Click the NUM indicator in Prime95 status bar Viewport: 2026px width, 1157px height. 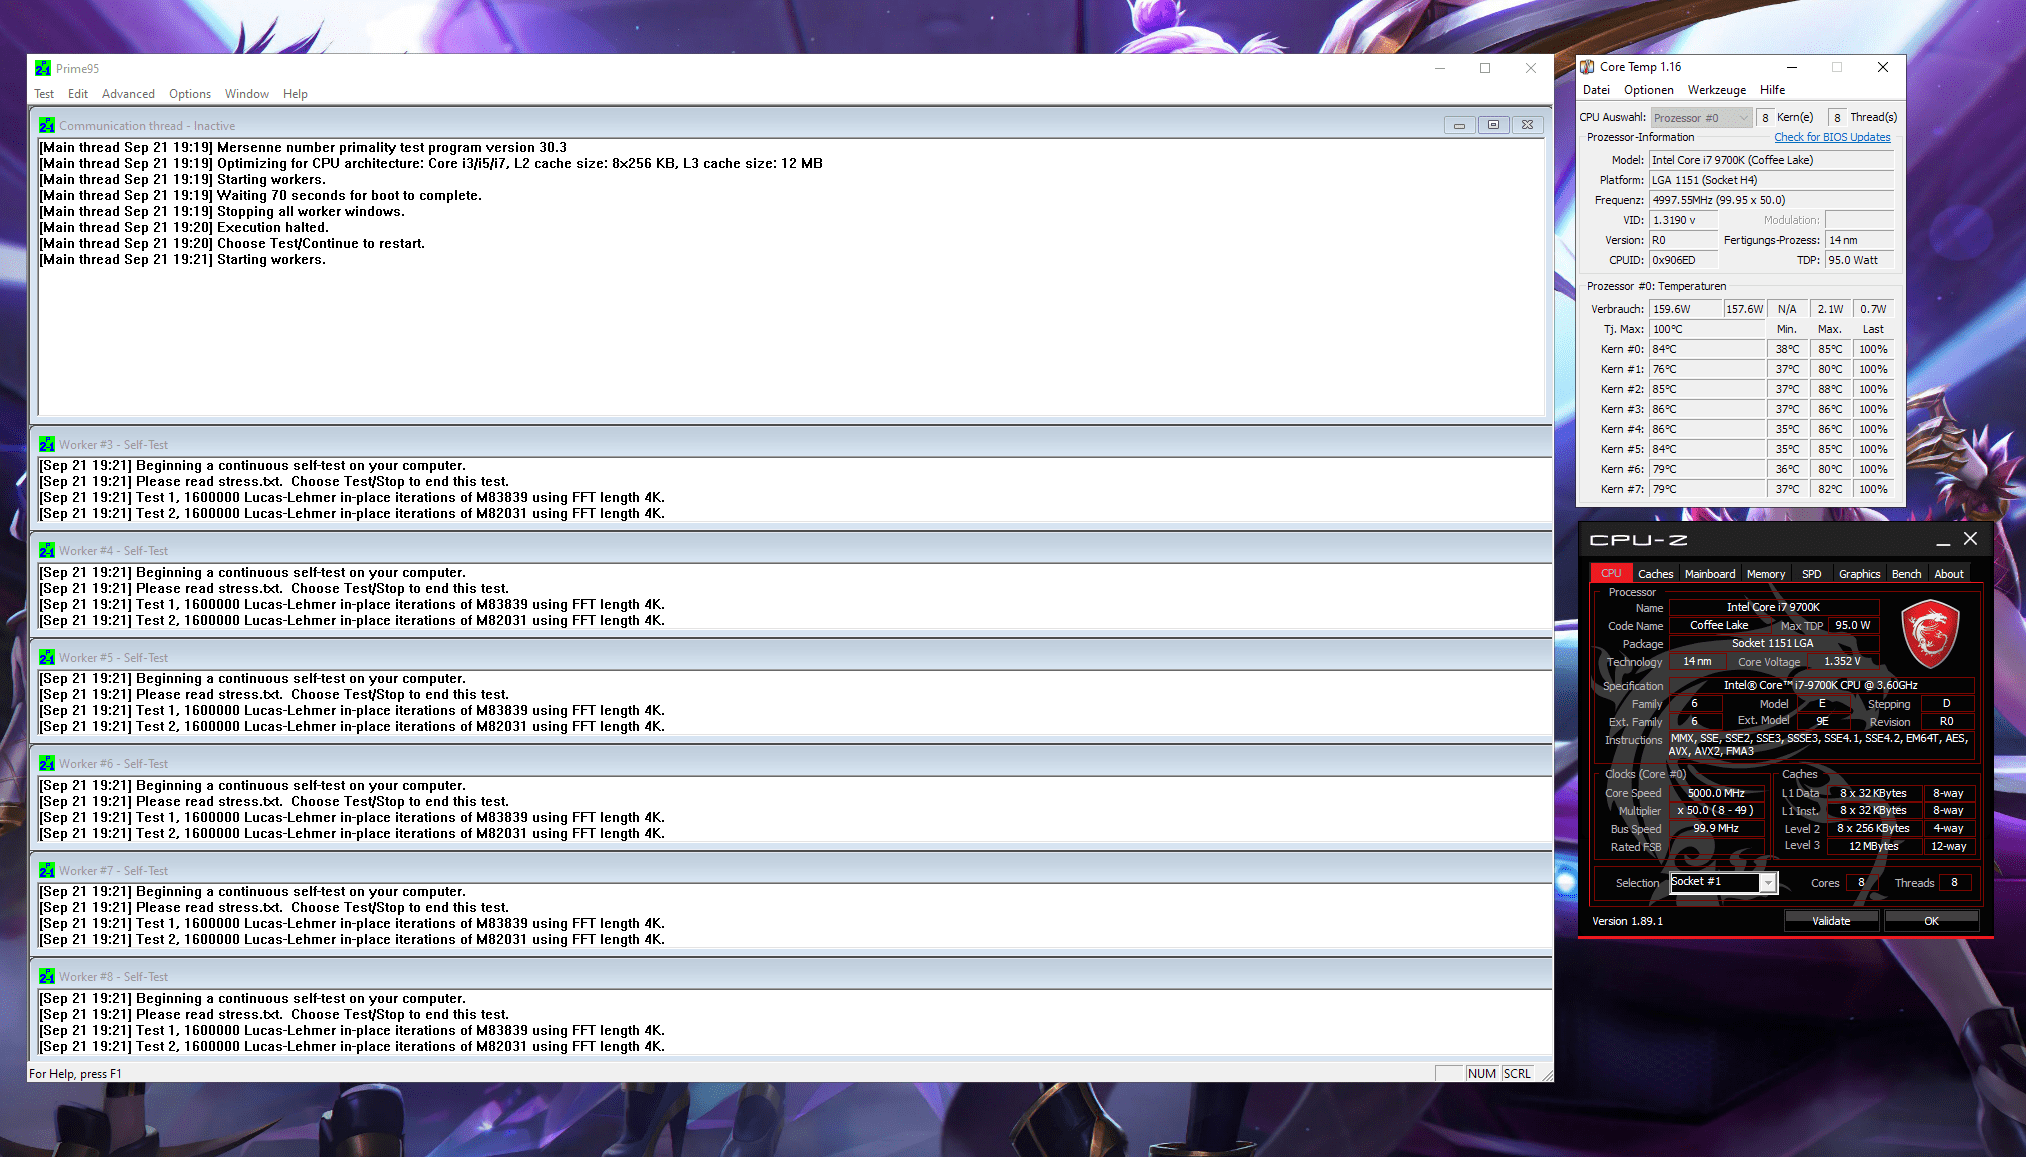(x=1482, y=1074)
